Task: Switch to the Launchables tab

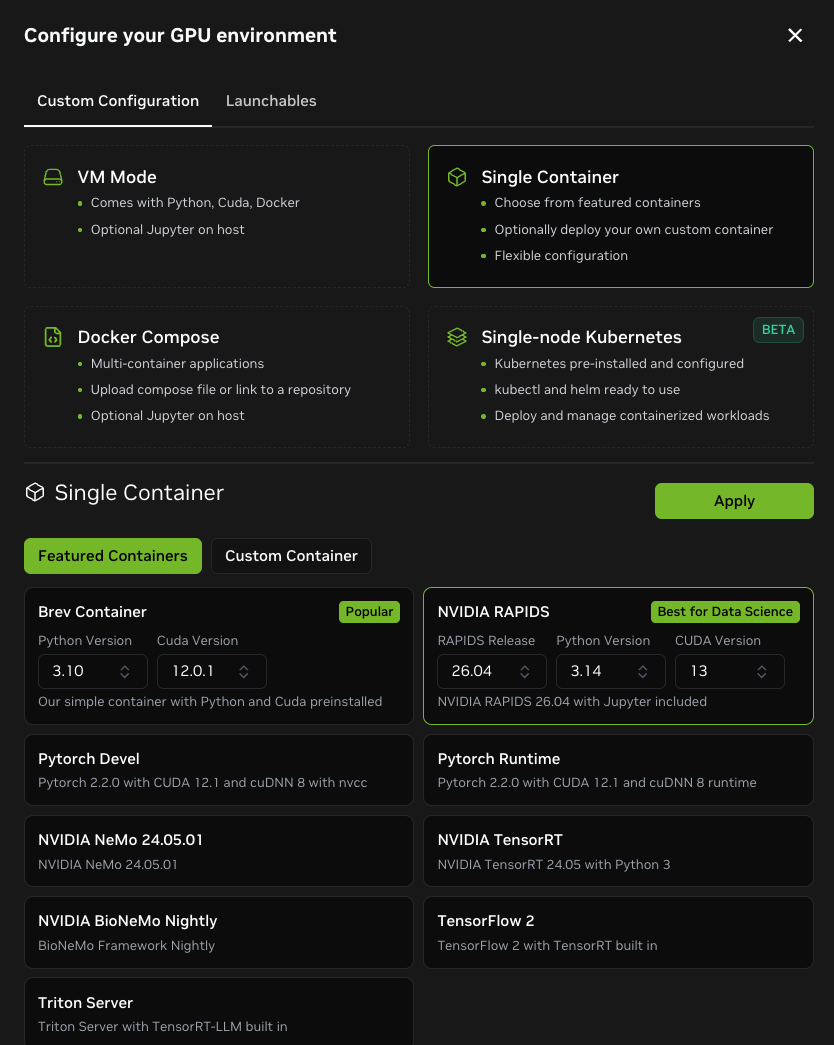Action: (271, 101)
